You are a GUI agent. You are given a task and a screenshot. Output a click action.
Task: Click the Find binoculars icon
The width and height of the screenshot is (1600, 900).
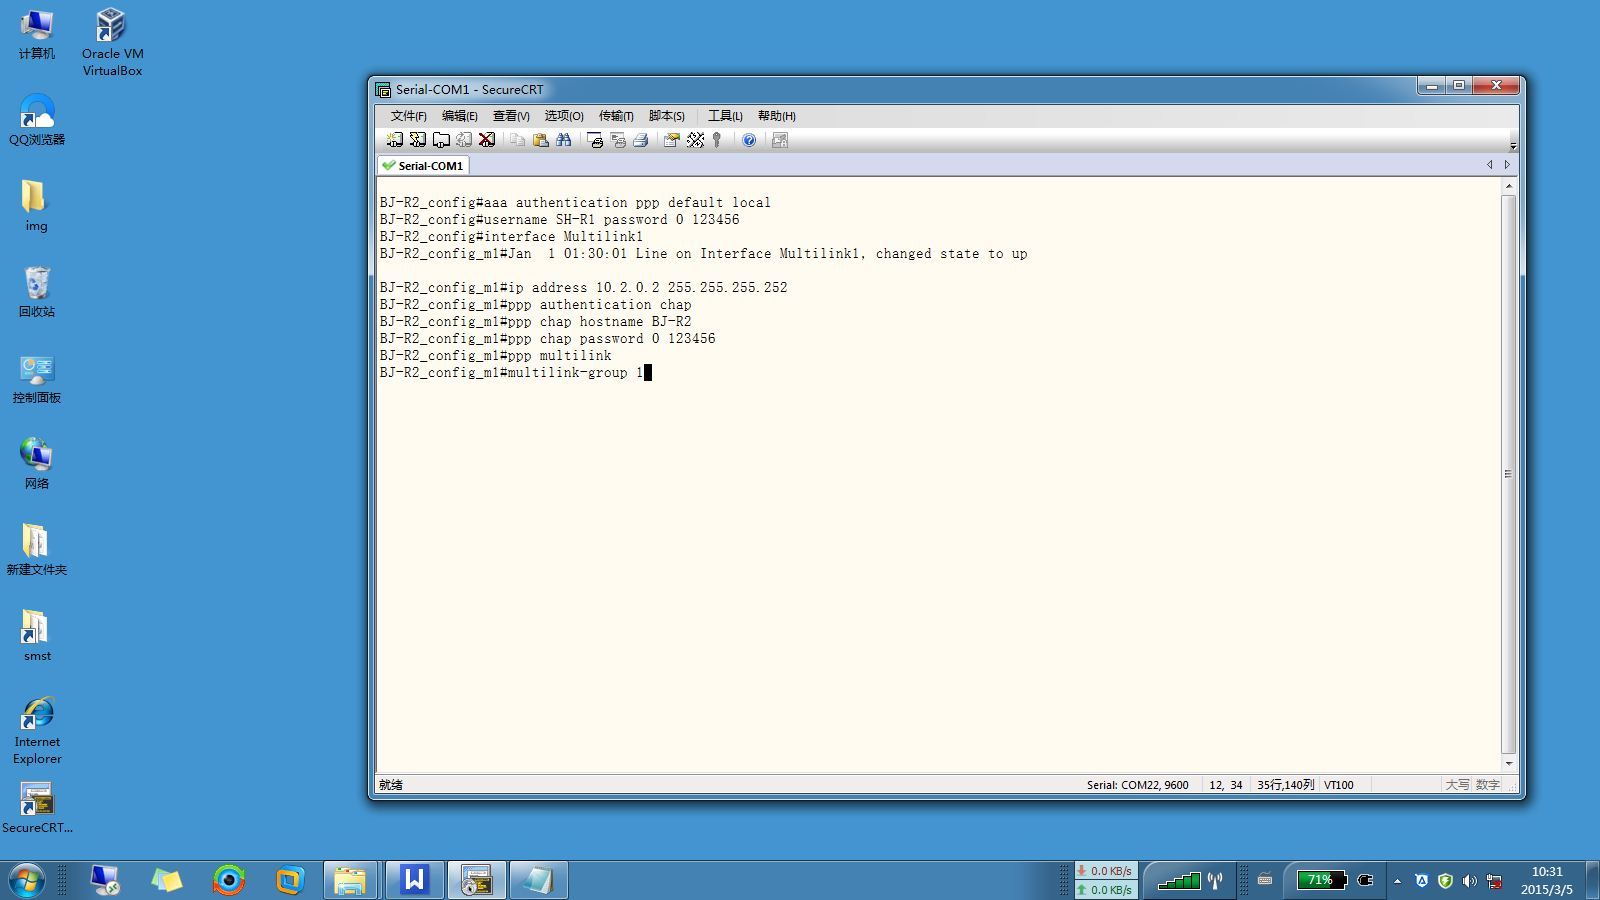tap(564, 140)
